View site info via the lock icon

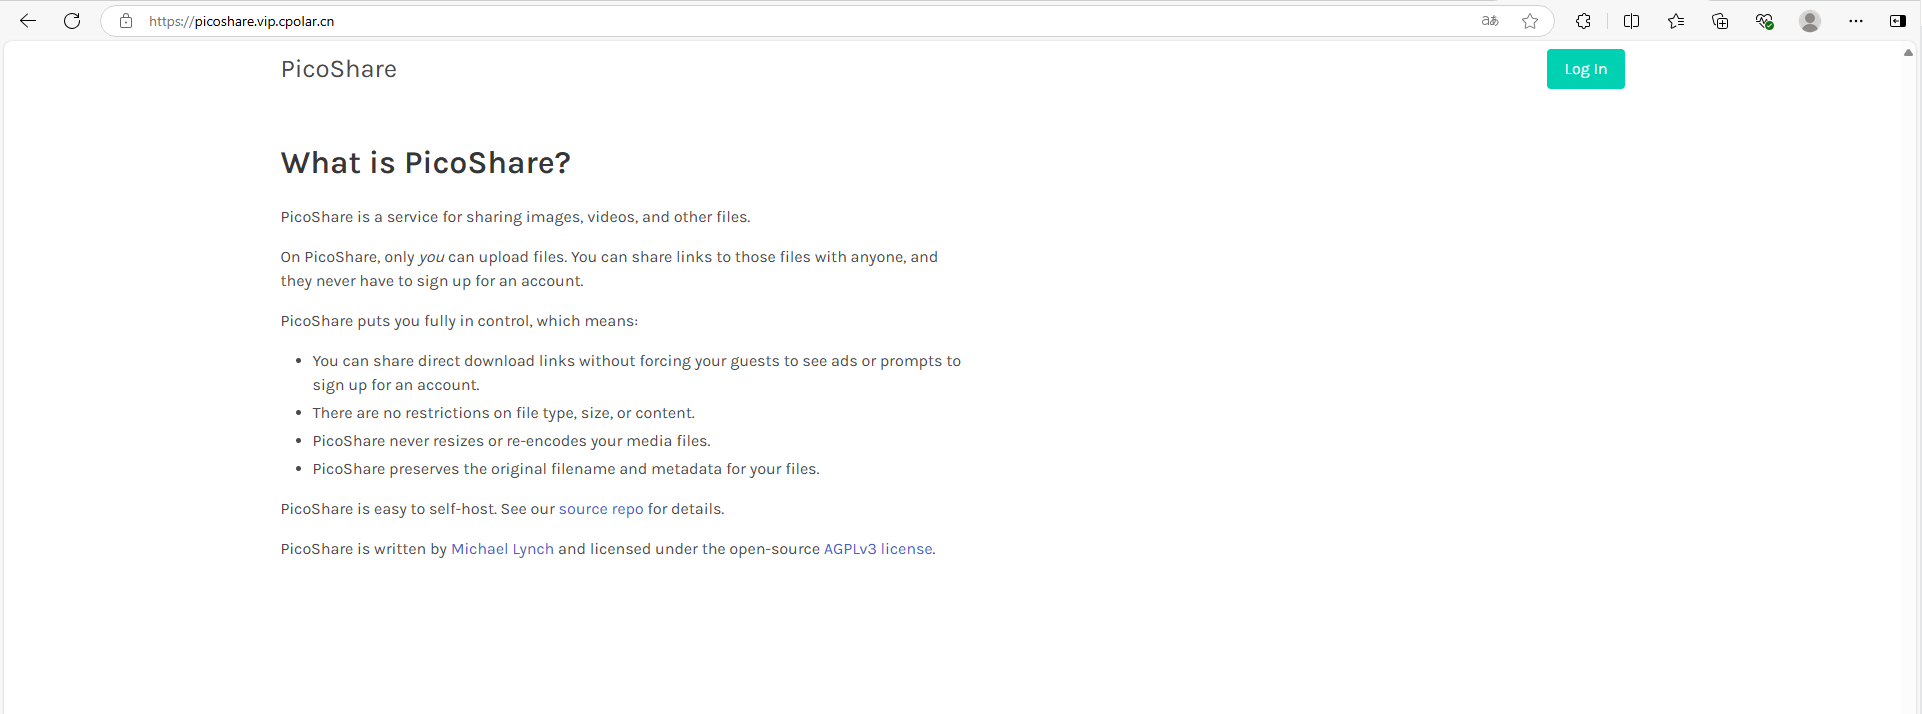pos(126,21)
